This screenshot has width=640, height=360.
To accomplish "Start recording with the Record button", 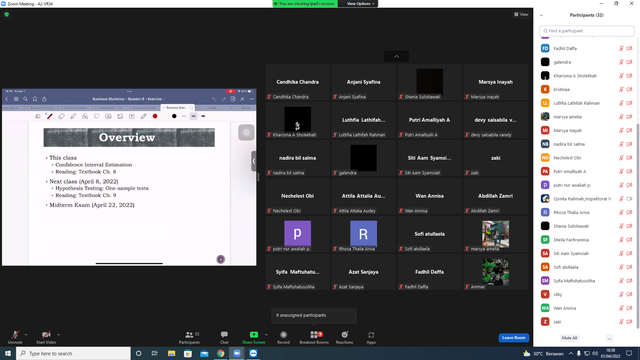I will pyautogui.click(x=283, y=337).
